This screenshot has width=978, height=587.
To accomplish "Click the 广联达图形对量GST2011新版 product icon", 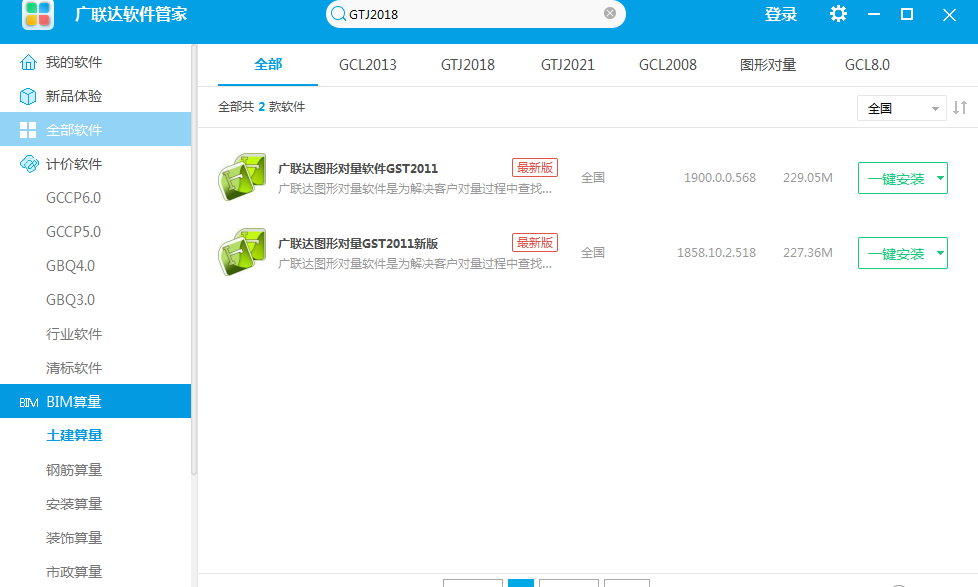I will [242, 252].
